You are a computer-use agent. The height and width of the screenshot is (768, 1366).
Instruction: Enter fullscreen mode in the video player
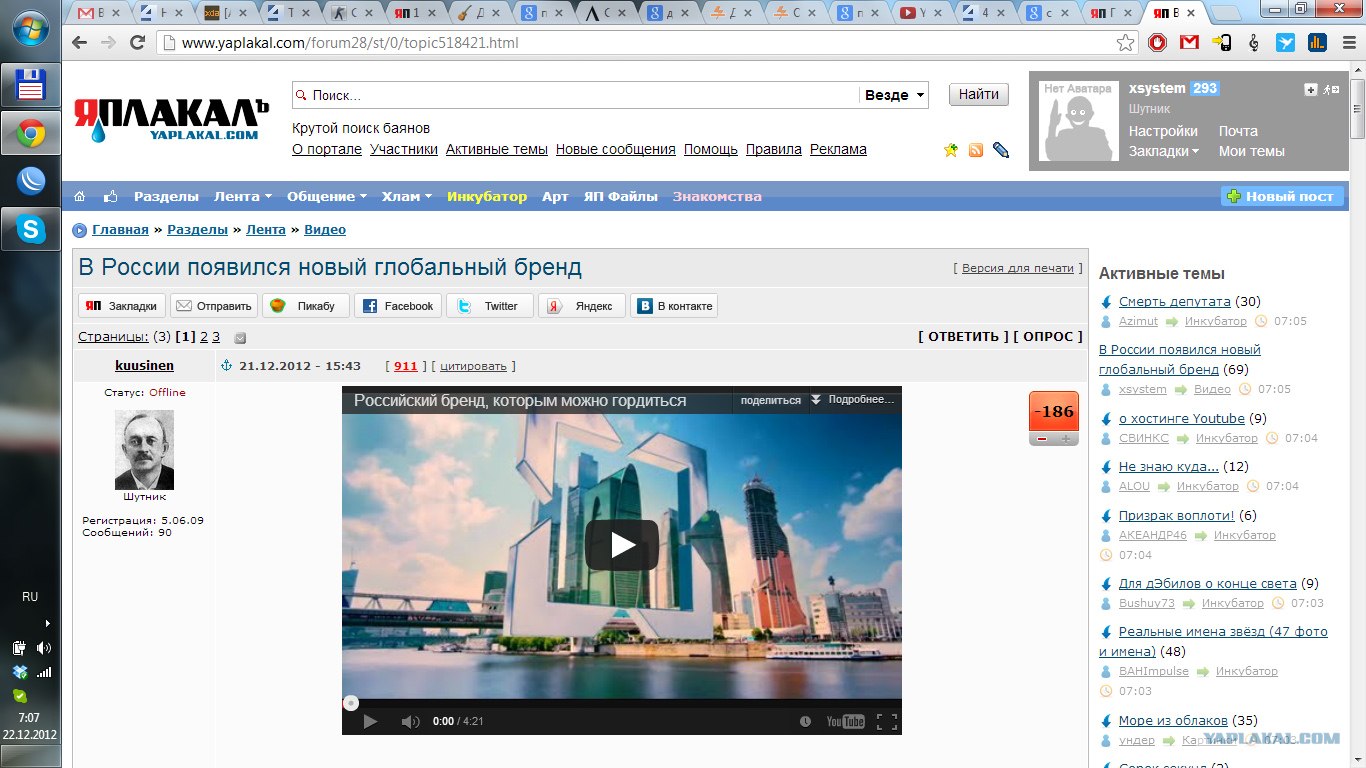[886, 721]
